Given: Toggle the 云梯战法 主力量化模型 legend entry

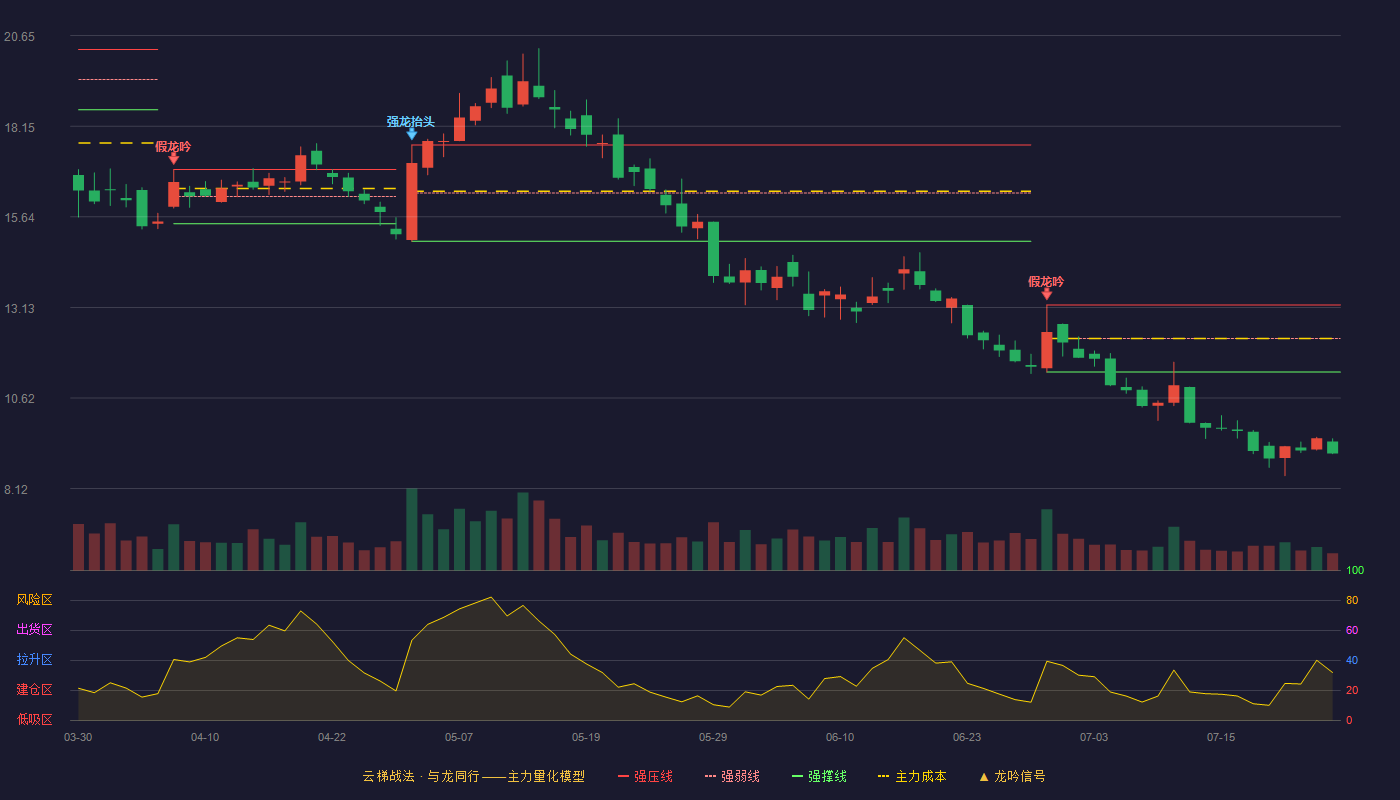Looking at the screenshot, I should click(x=474, y=776).
